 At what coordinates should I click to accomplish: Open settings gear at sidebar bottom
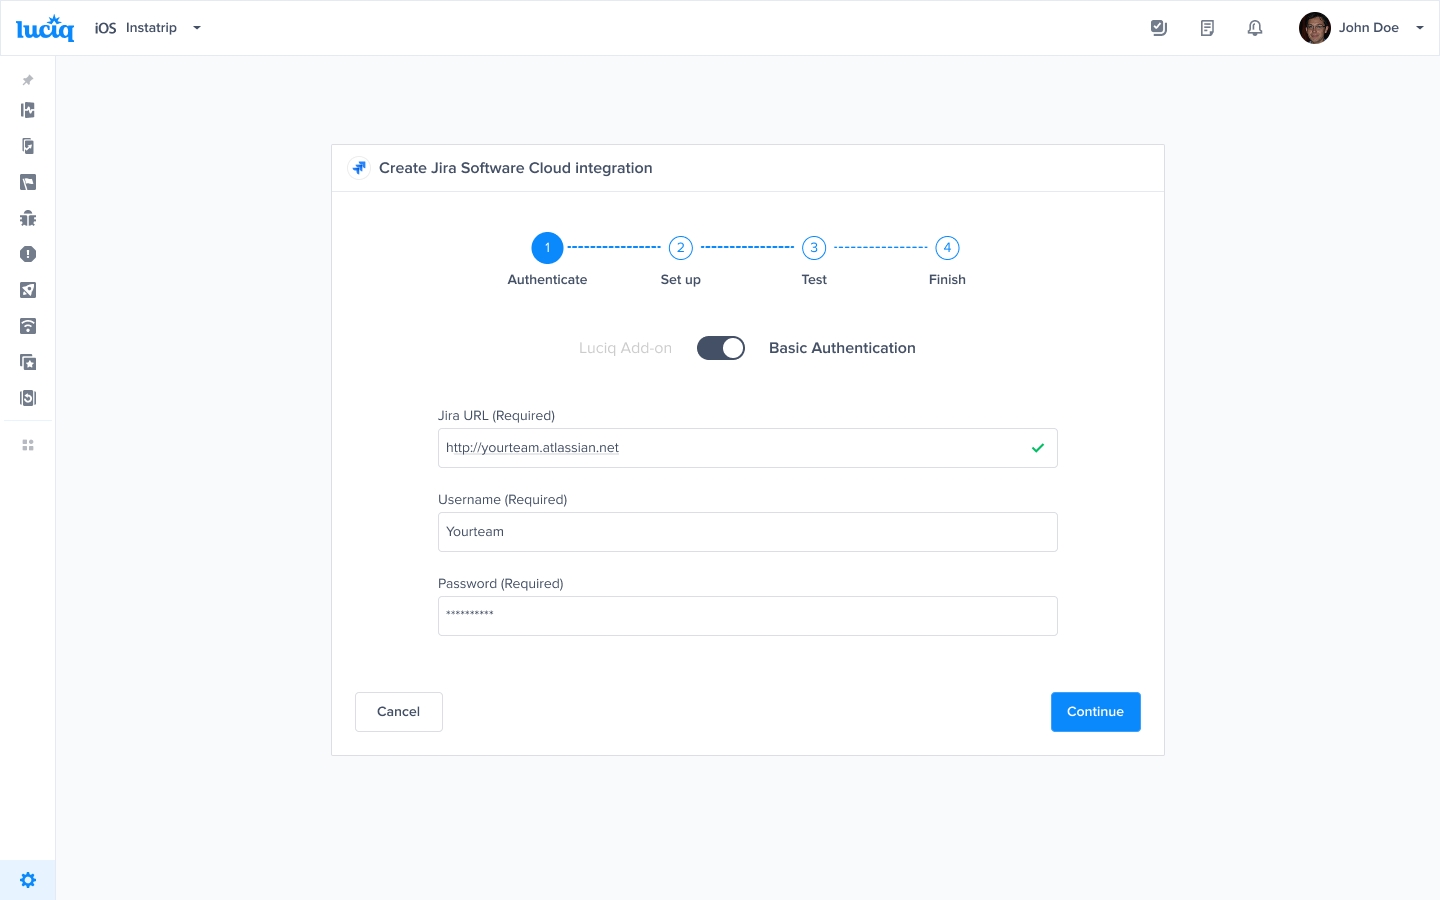tap(28, 880)
